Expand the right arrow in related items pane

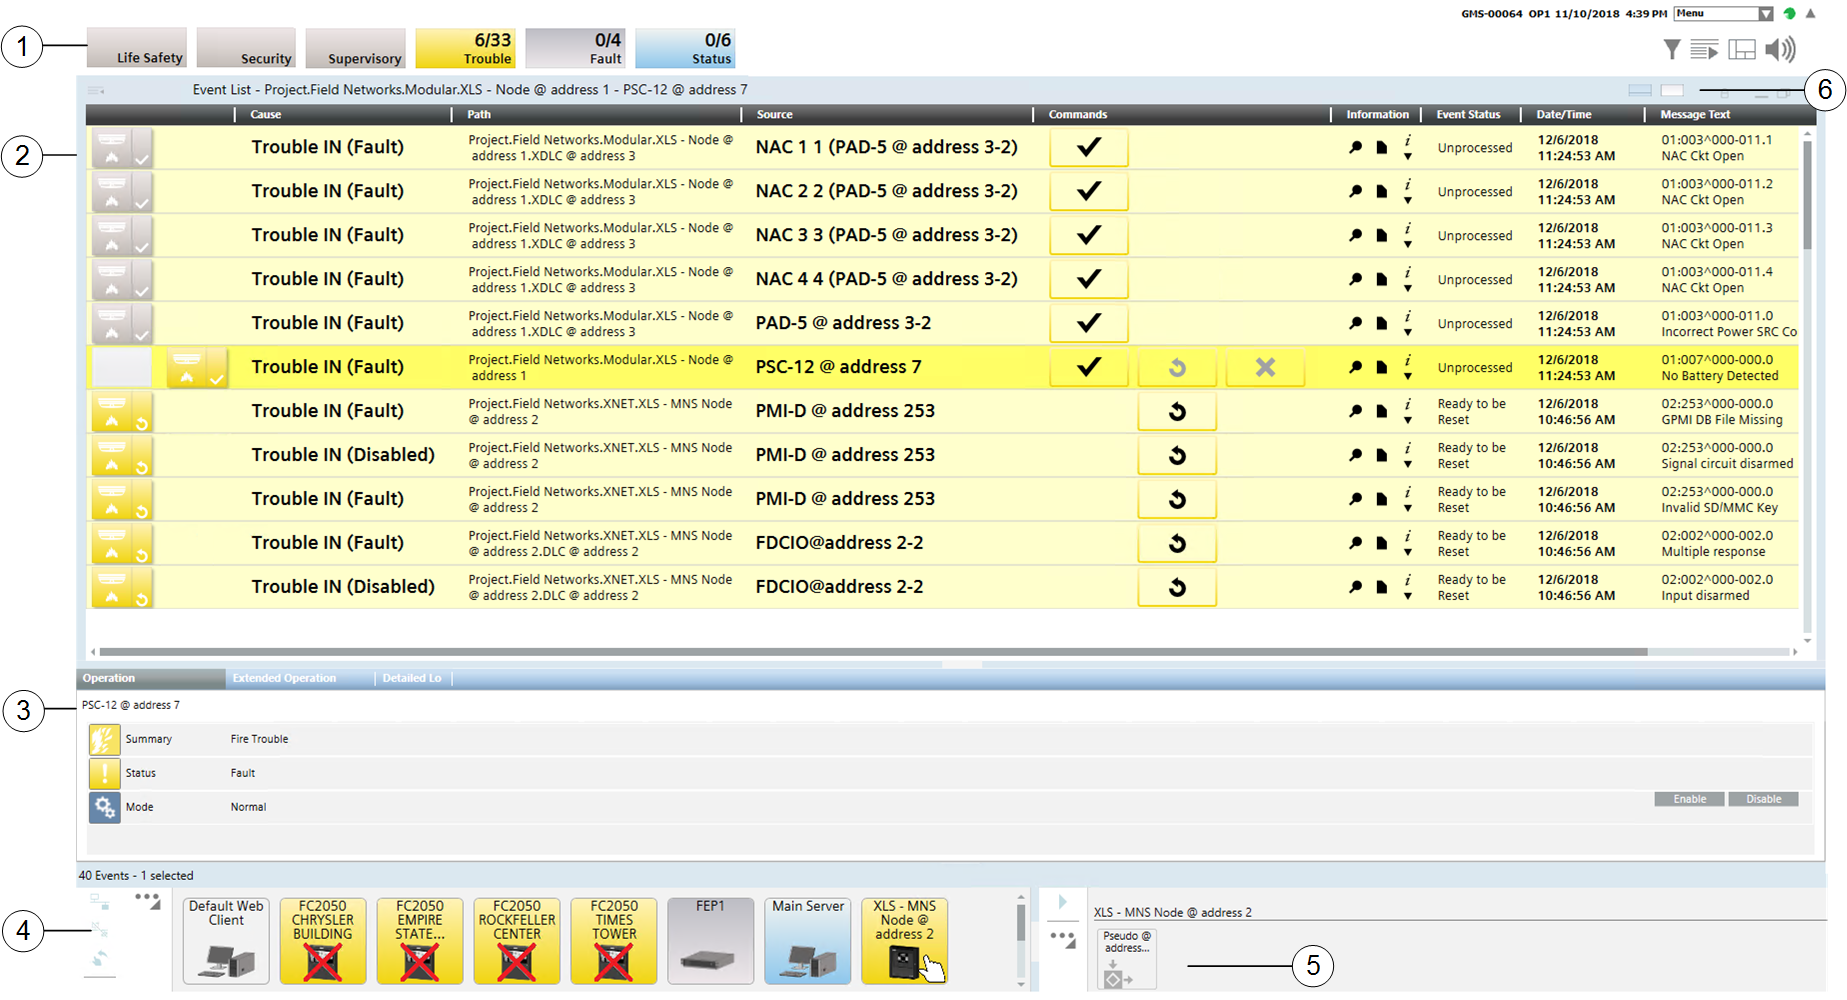[x=1062, y=902]
